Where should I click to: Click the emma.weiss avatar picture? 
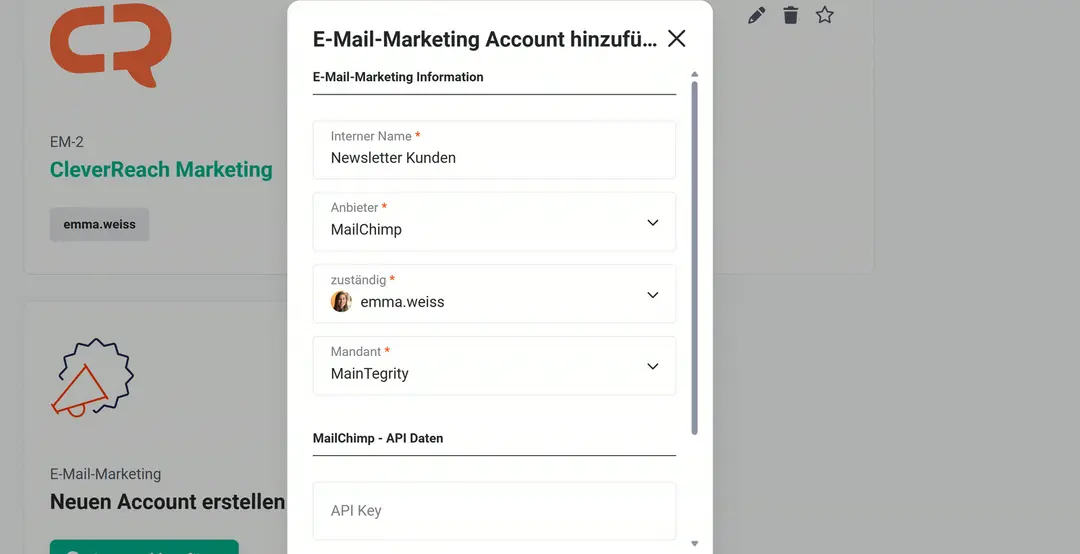pyautogui.click(x=341, y=302)
